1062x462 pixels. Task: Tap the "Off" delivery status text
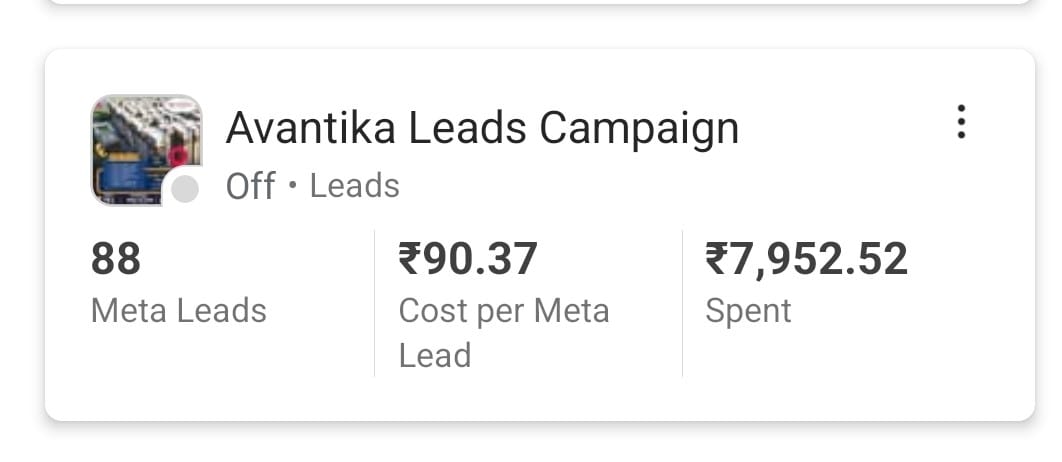pos(251,186)
